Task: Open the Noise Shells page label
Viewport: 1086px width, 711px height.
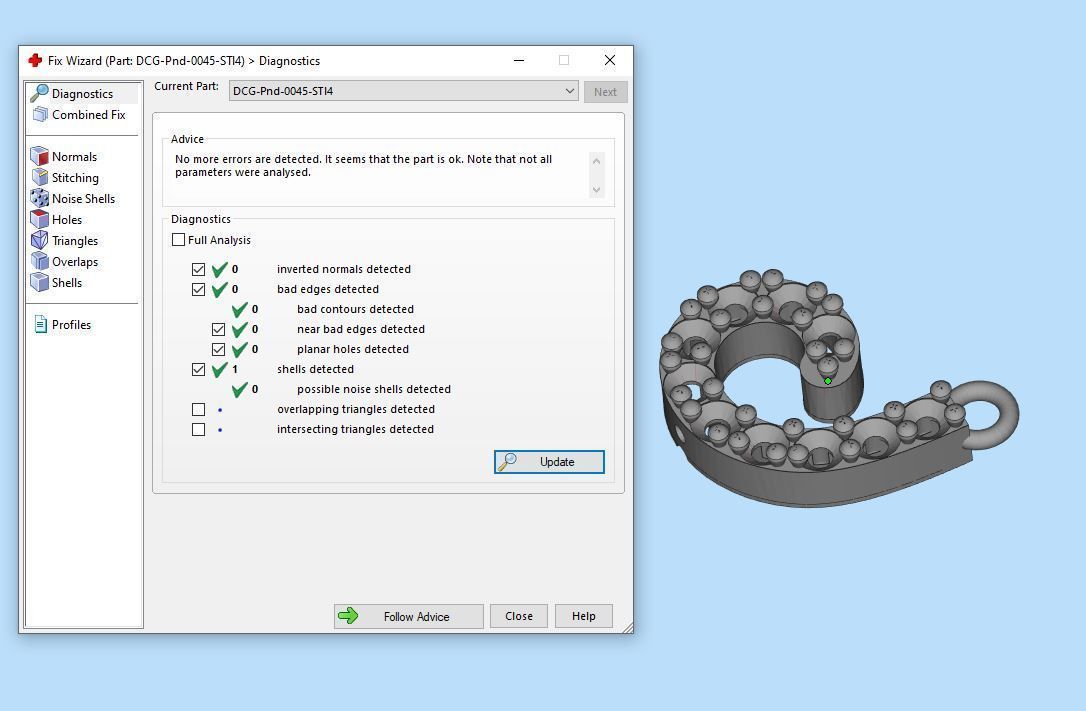Action: pos(83,199)
